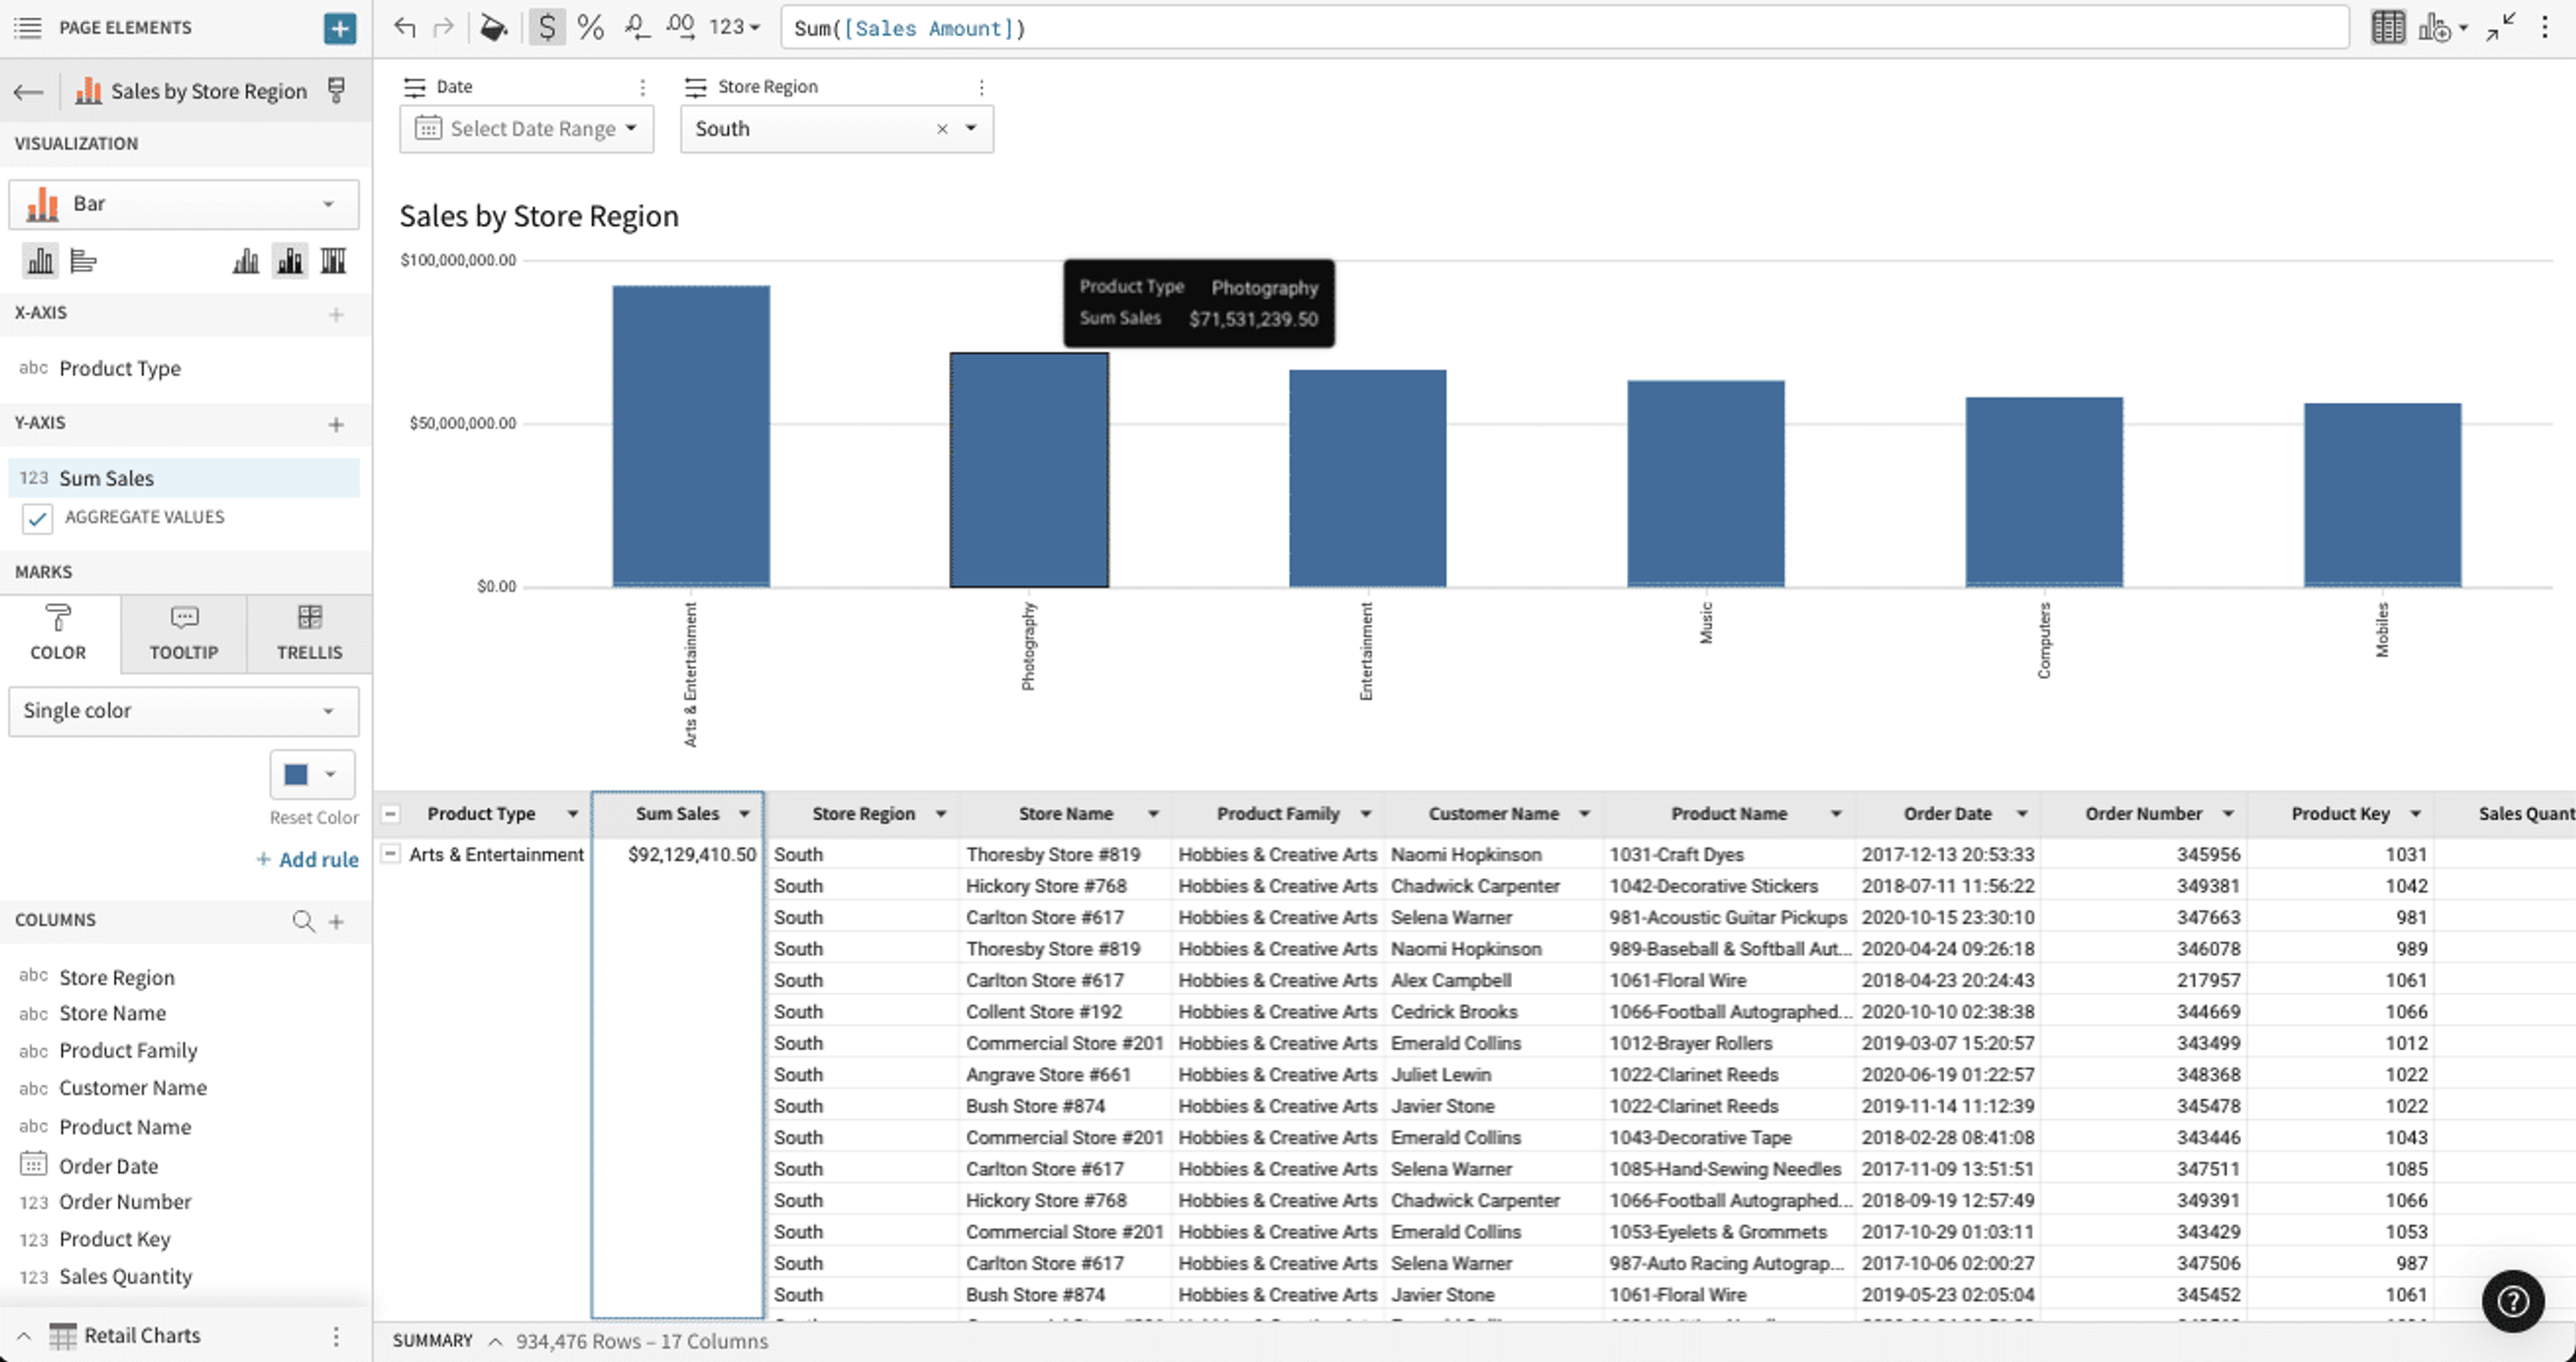Edit the Sum([Sales Amount]) formula bar
Viewport: 2576px width, 1362px height.
coord(1564,28)
